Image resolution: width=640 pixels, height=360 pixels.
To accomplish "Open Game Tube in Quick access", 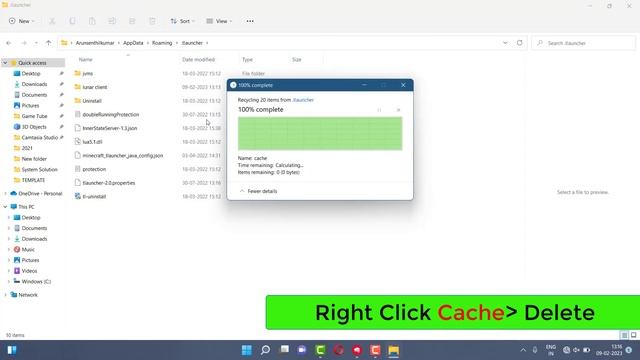I will (34, 116).
